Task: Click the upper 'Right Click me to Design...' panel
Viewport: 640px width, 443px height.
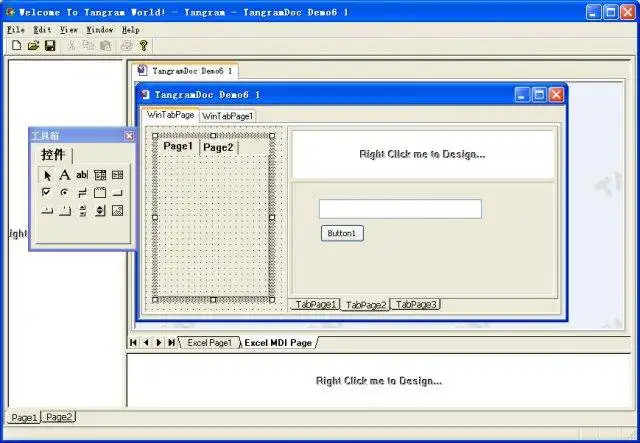Action: 422,154
